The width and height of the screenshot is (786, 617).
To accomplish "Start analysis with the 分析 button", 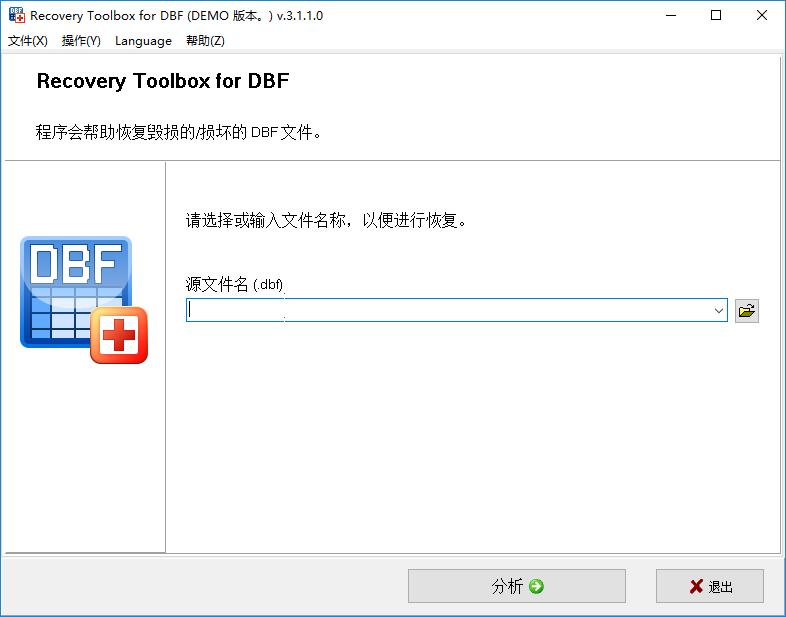I will coord(517,586).
